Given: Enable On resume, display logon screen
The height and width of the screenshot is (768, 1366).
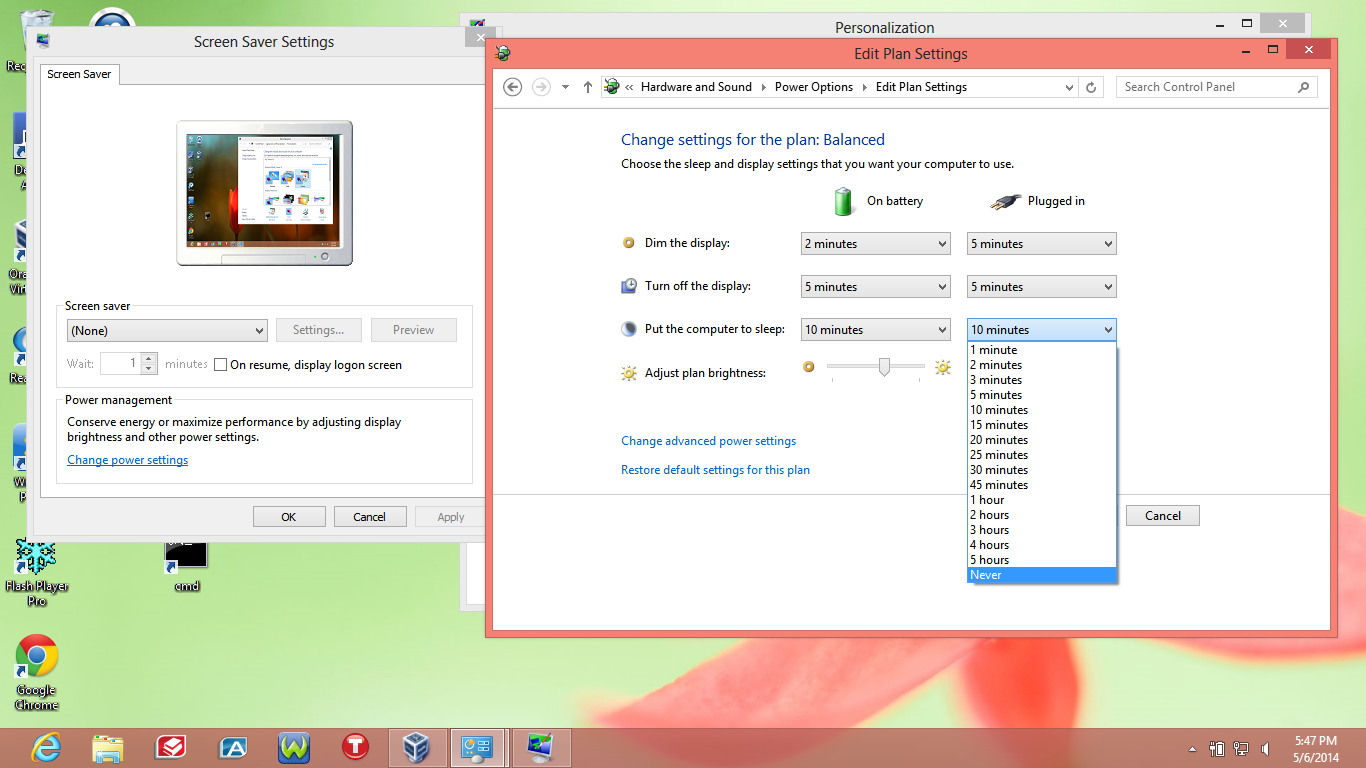Looking at the screenshot, I should tap(221, 365).
